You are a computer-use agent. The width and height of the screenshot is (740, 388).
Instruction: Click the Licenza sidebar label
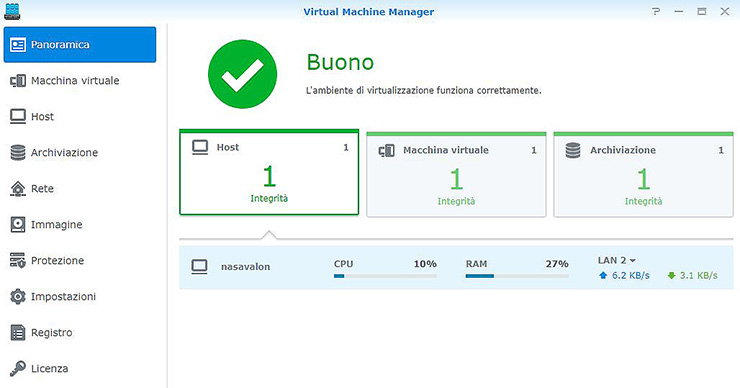click(x=49, y=369)
